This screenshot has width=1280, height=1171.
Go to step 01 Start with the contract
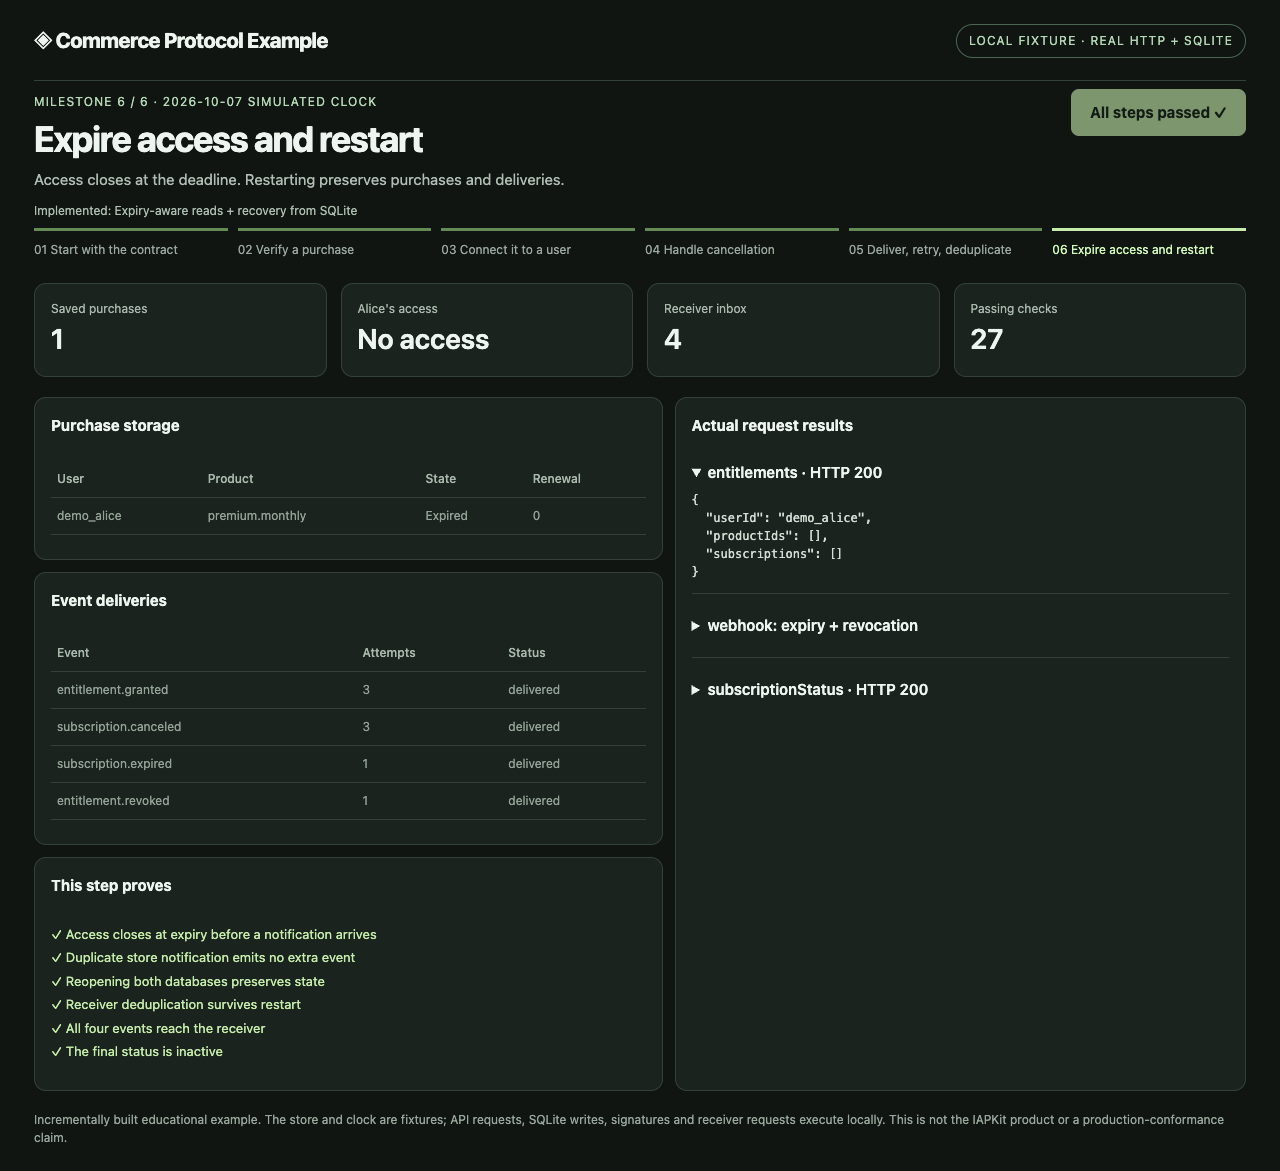pyautogui.click(x=131, y=243)
